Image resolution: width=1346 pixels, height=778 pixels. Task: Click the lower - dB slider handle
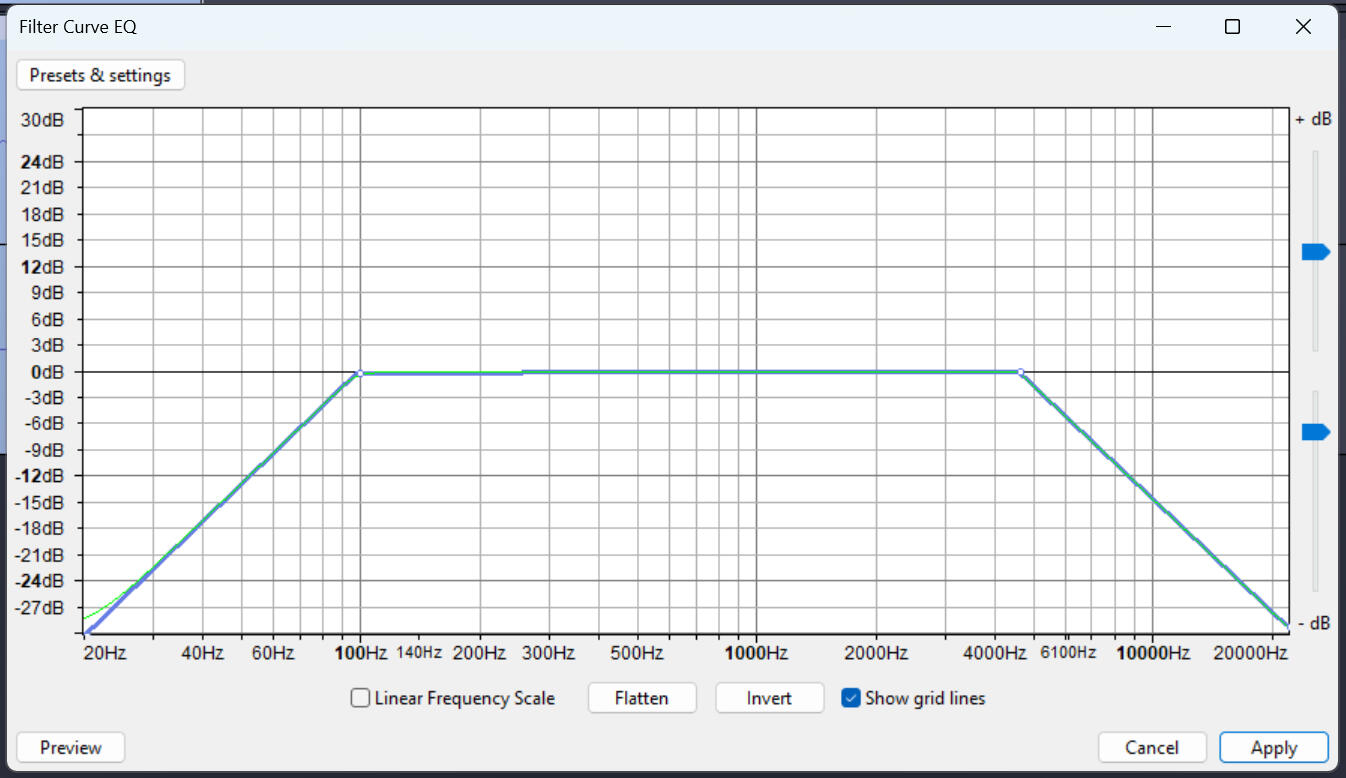tap(1315, 432)
